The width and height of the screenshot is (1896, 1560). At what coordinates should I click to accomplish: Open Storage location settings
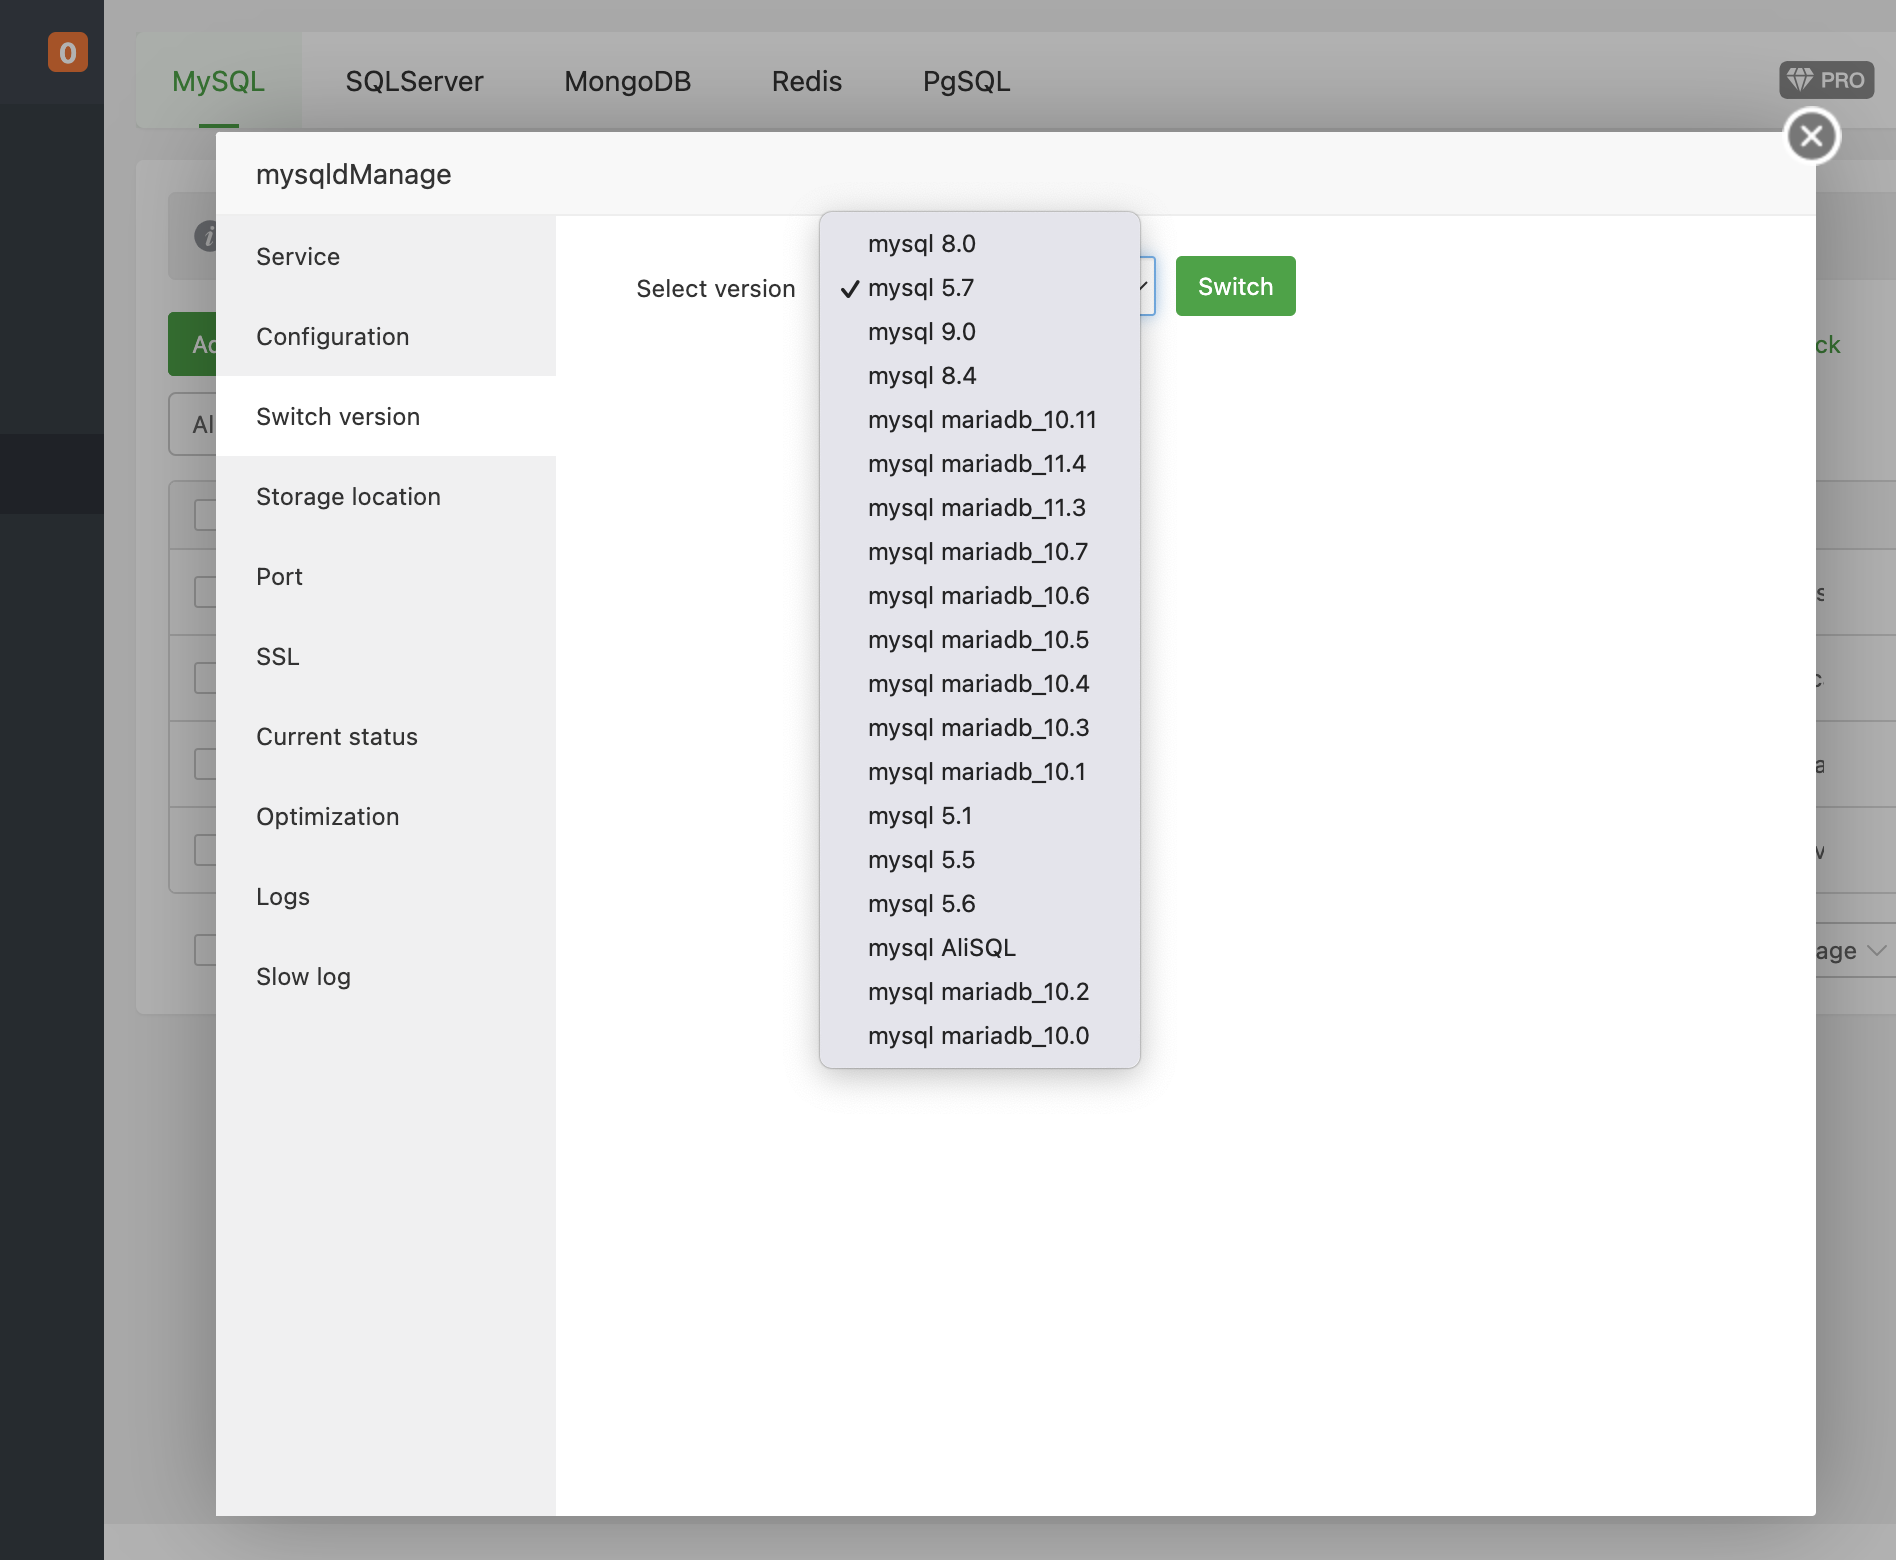coord(348,497)
